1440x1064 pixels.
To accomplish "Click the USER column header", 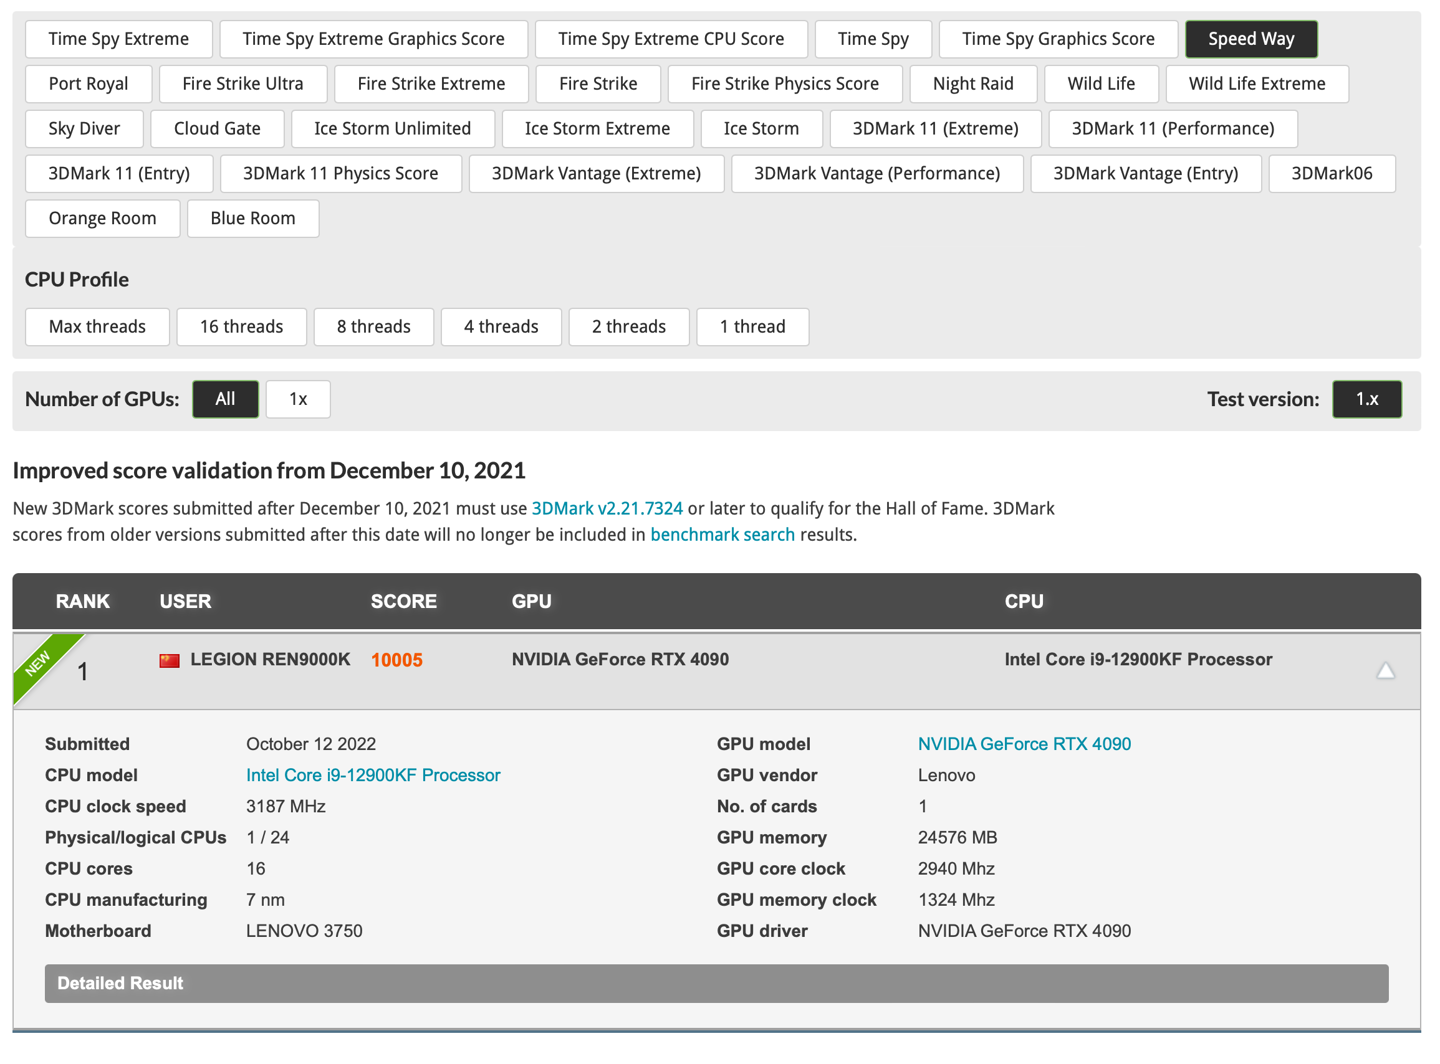I will pos(185,602).
